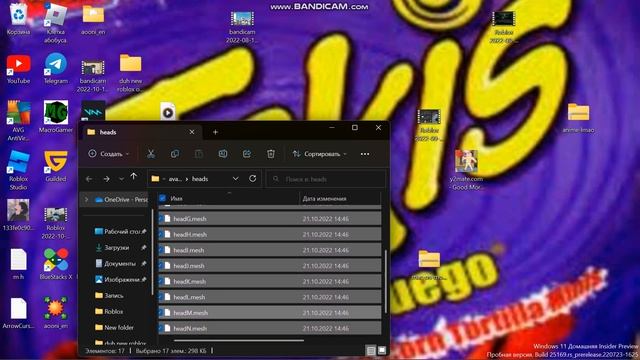Select the bandicam 2022-08-1 video on desktop
640x360 pixels.
[x=242, y=27]
